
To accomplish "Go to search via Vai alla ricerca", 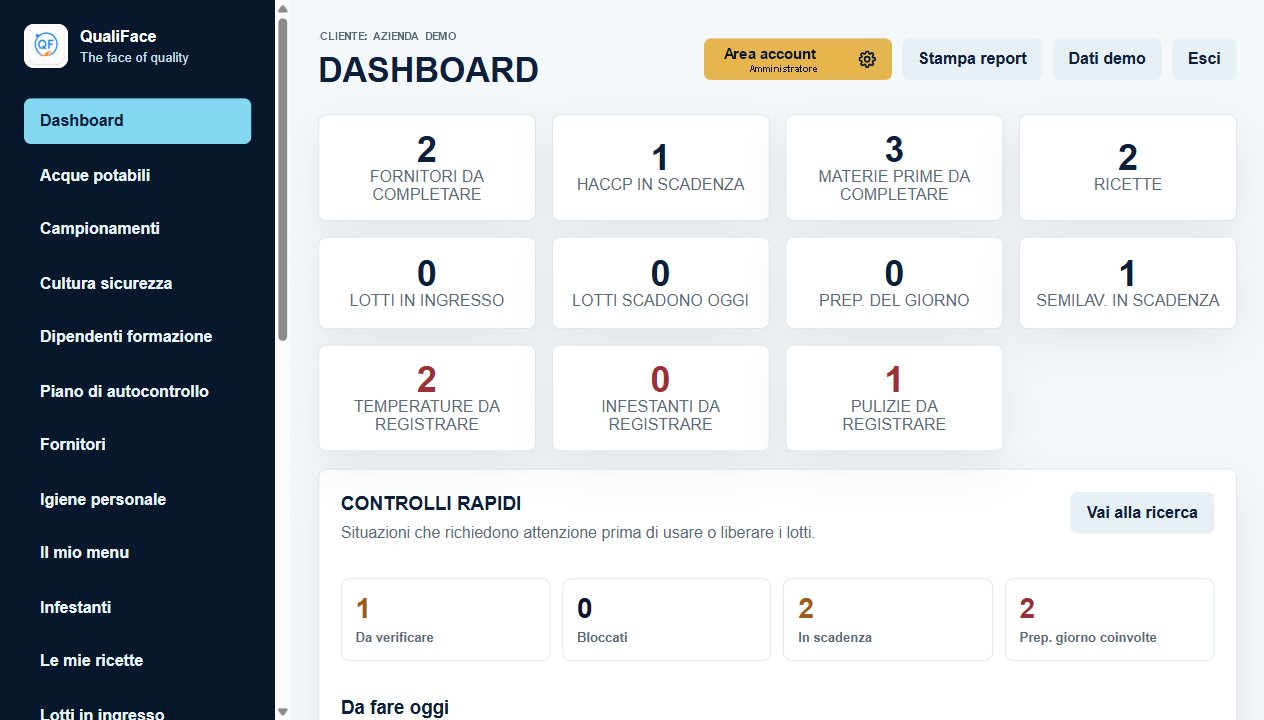I will [1142, 512].
